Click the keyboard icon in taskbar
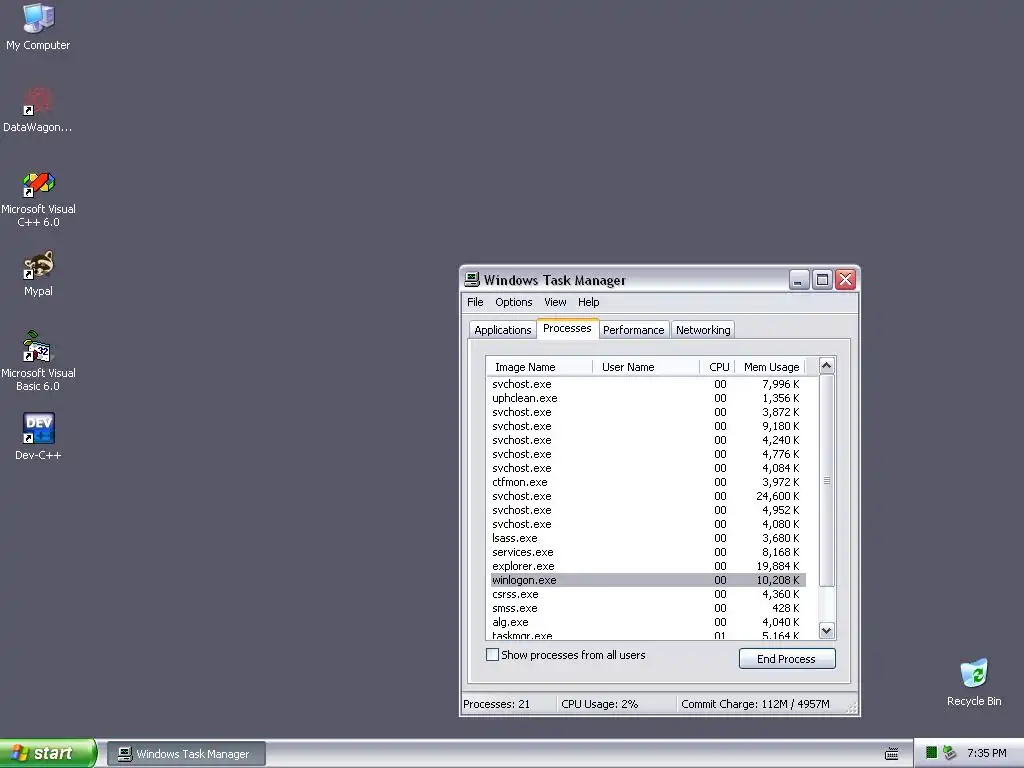The image size is (1024, 768). [891, 754]
